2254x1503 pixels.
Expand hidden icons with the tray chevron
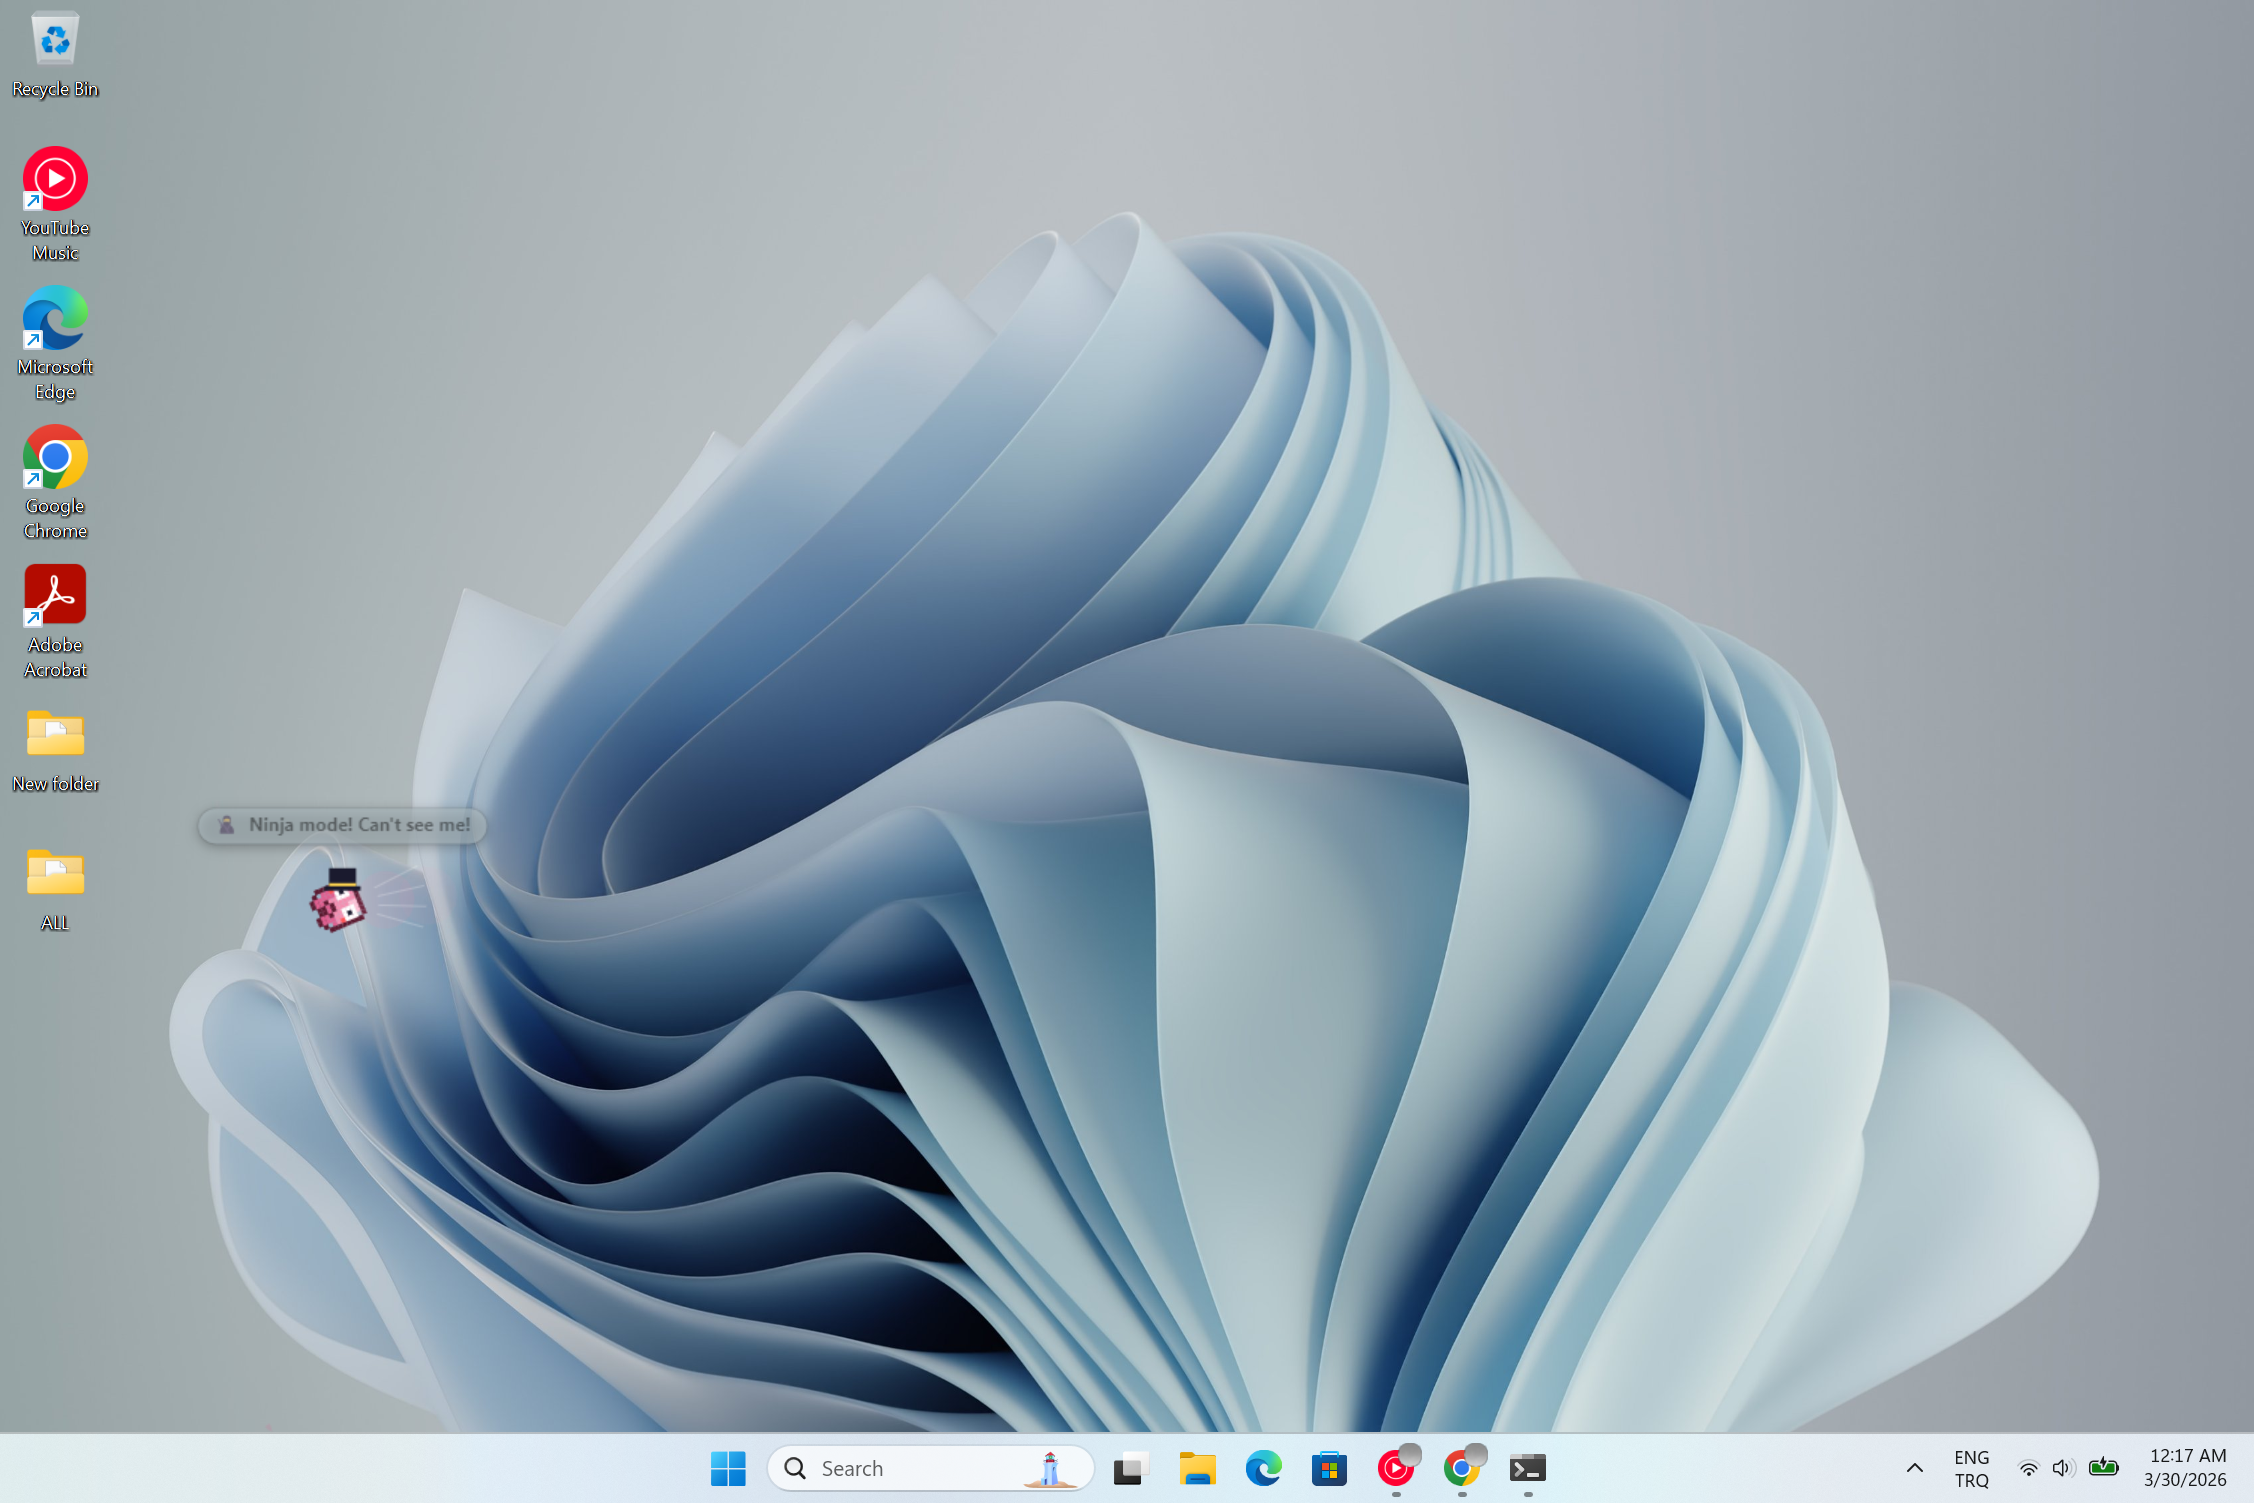click(x=1914, y=1468)
